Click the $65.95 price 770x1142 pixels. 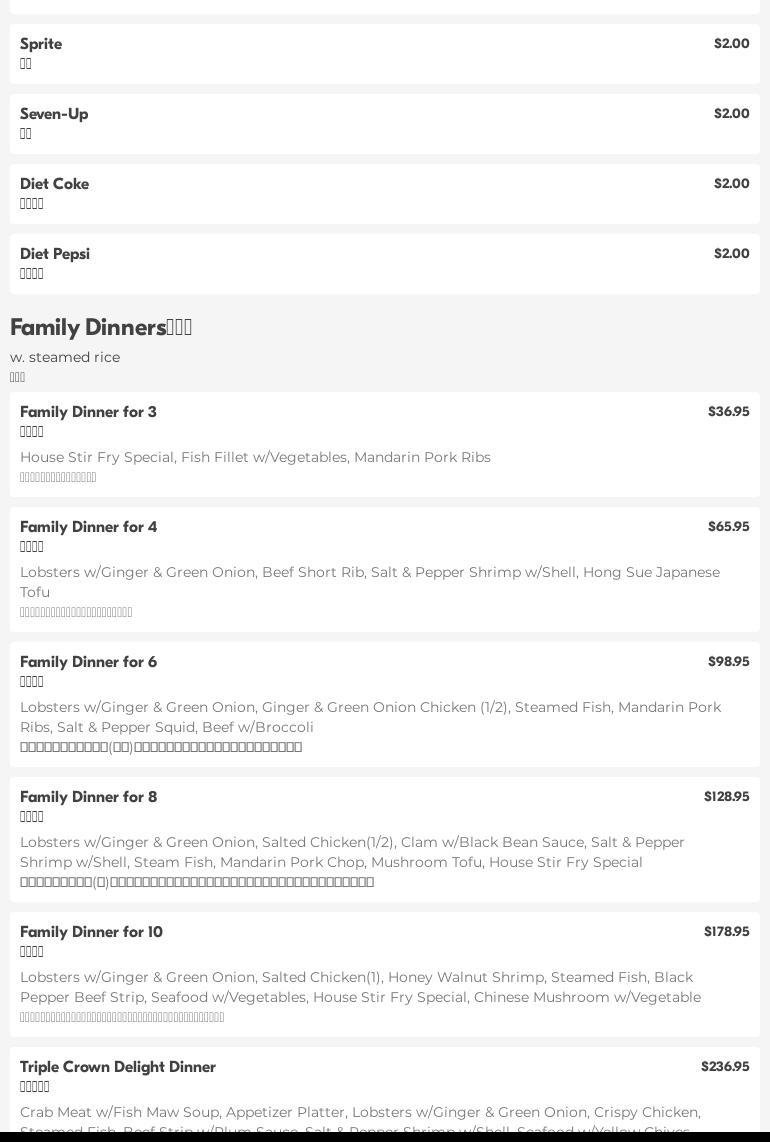pos(728,527)
